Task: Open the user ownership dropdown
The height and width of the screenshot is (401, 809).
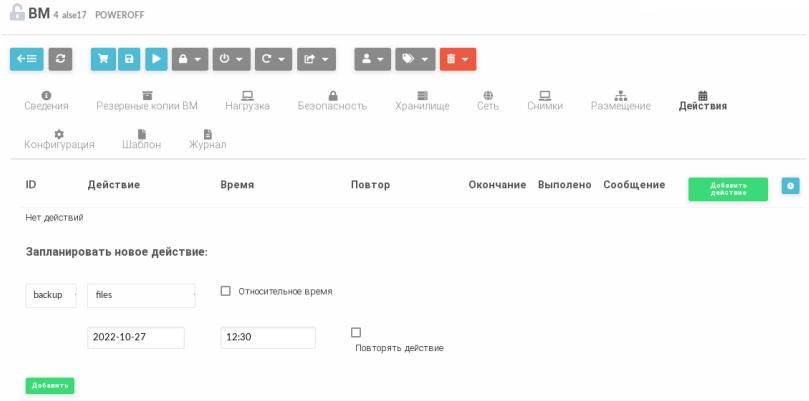Action: point(372,60)
